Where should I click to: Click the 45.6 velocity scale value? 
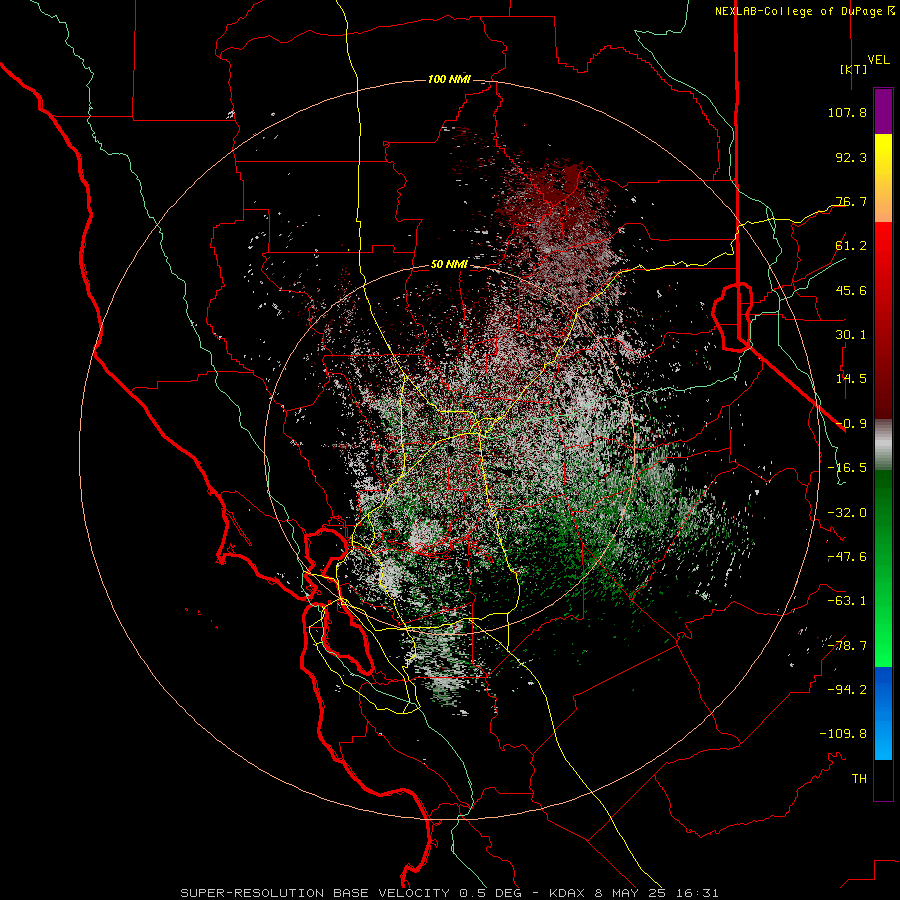click(x=851, y=290)
